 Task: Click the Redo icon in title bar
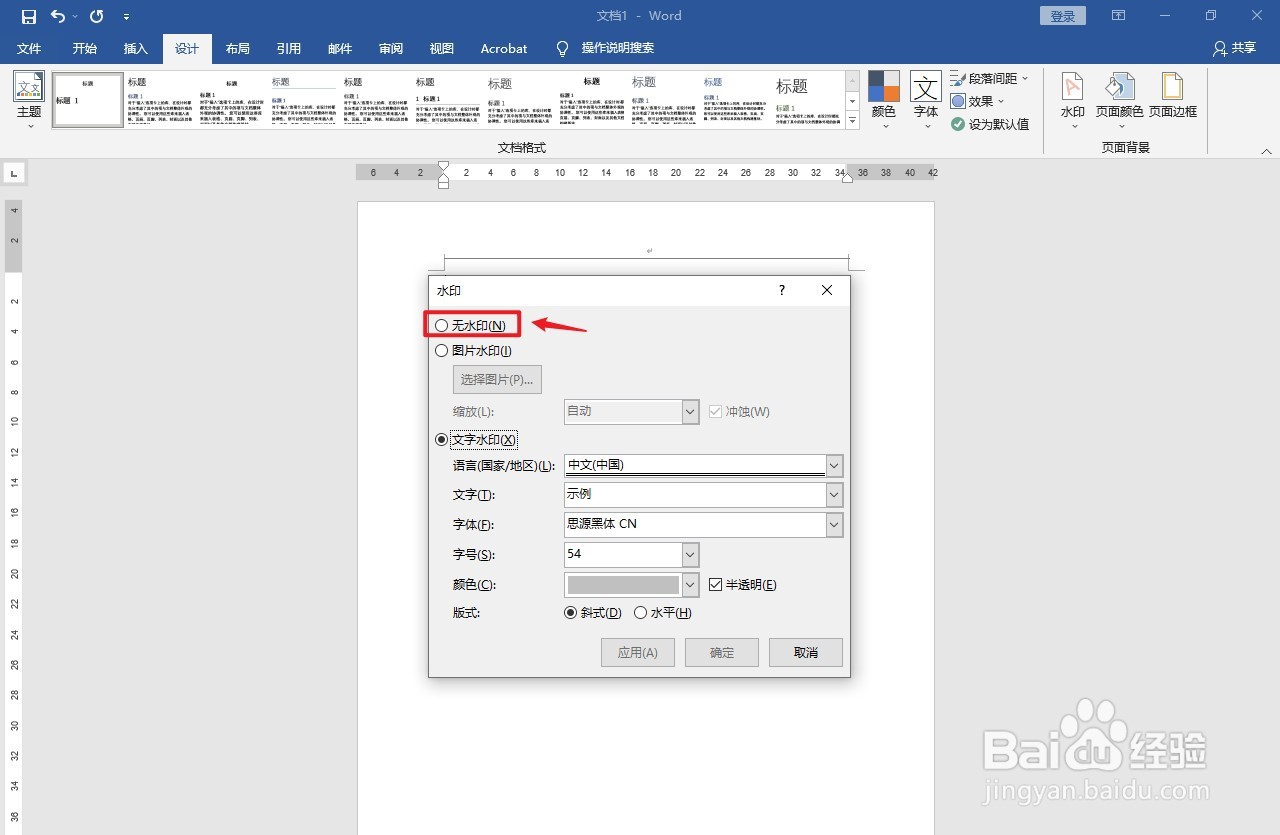pos(96,16)
